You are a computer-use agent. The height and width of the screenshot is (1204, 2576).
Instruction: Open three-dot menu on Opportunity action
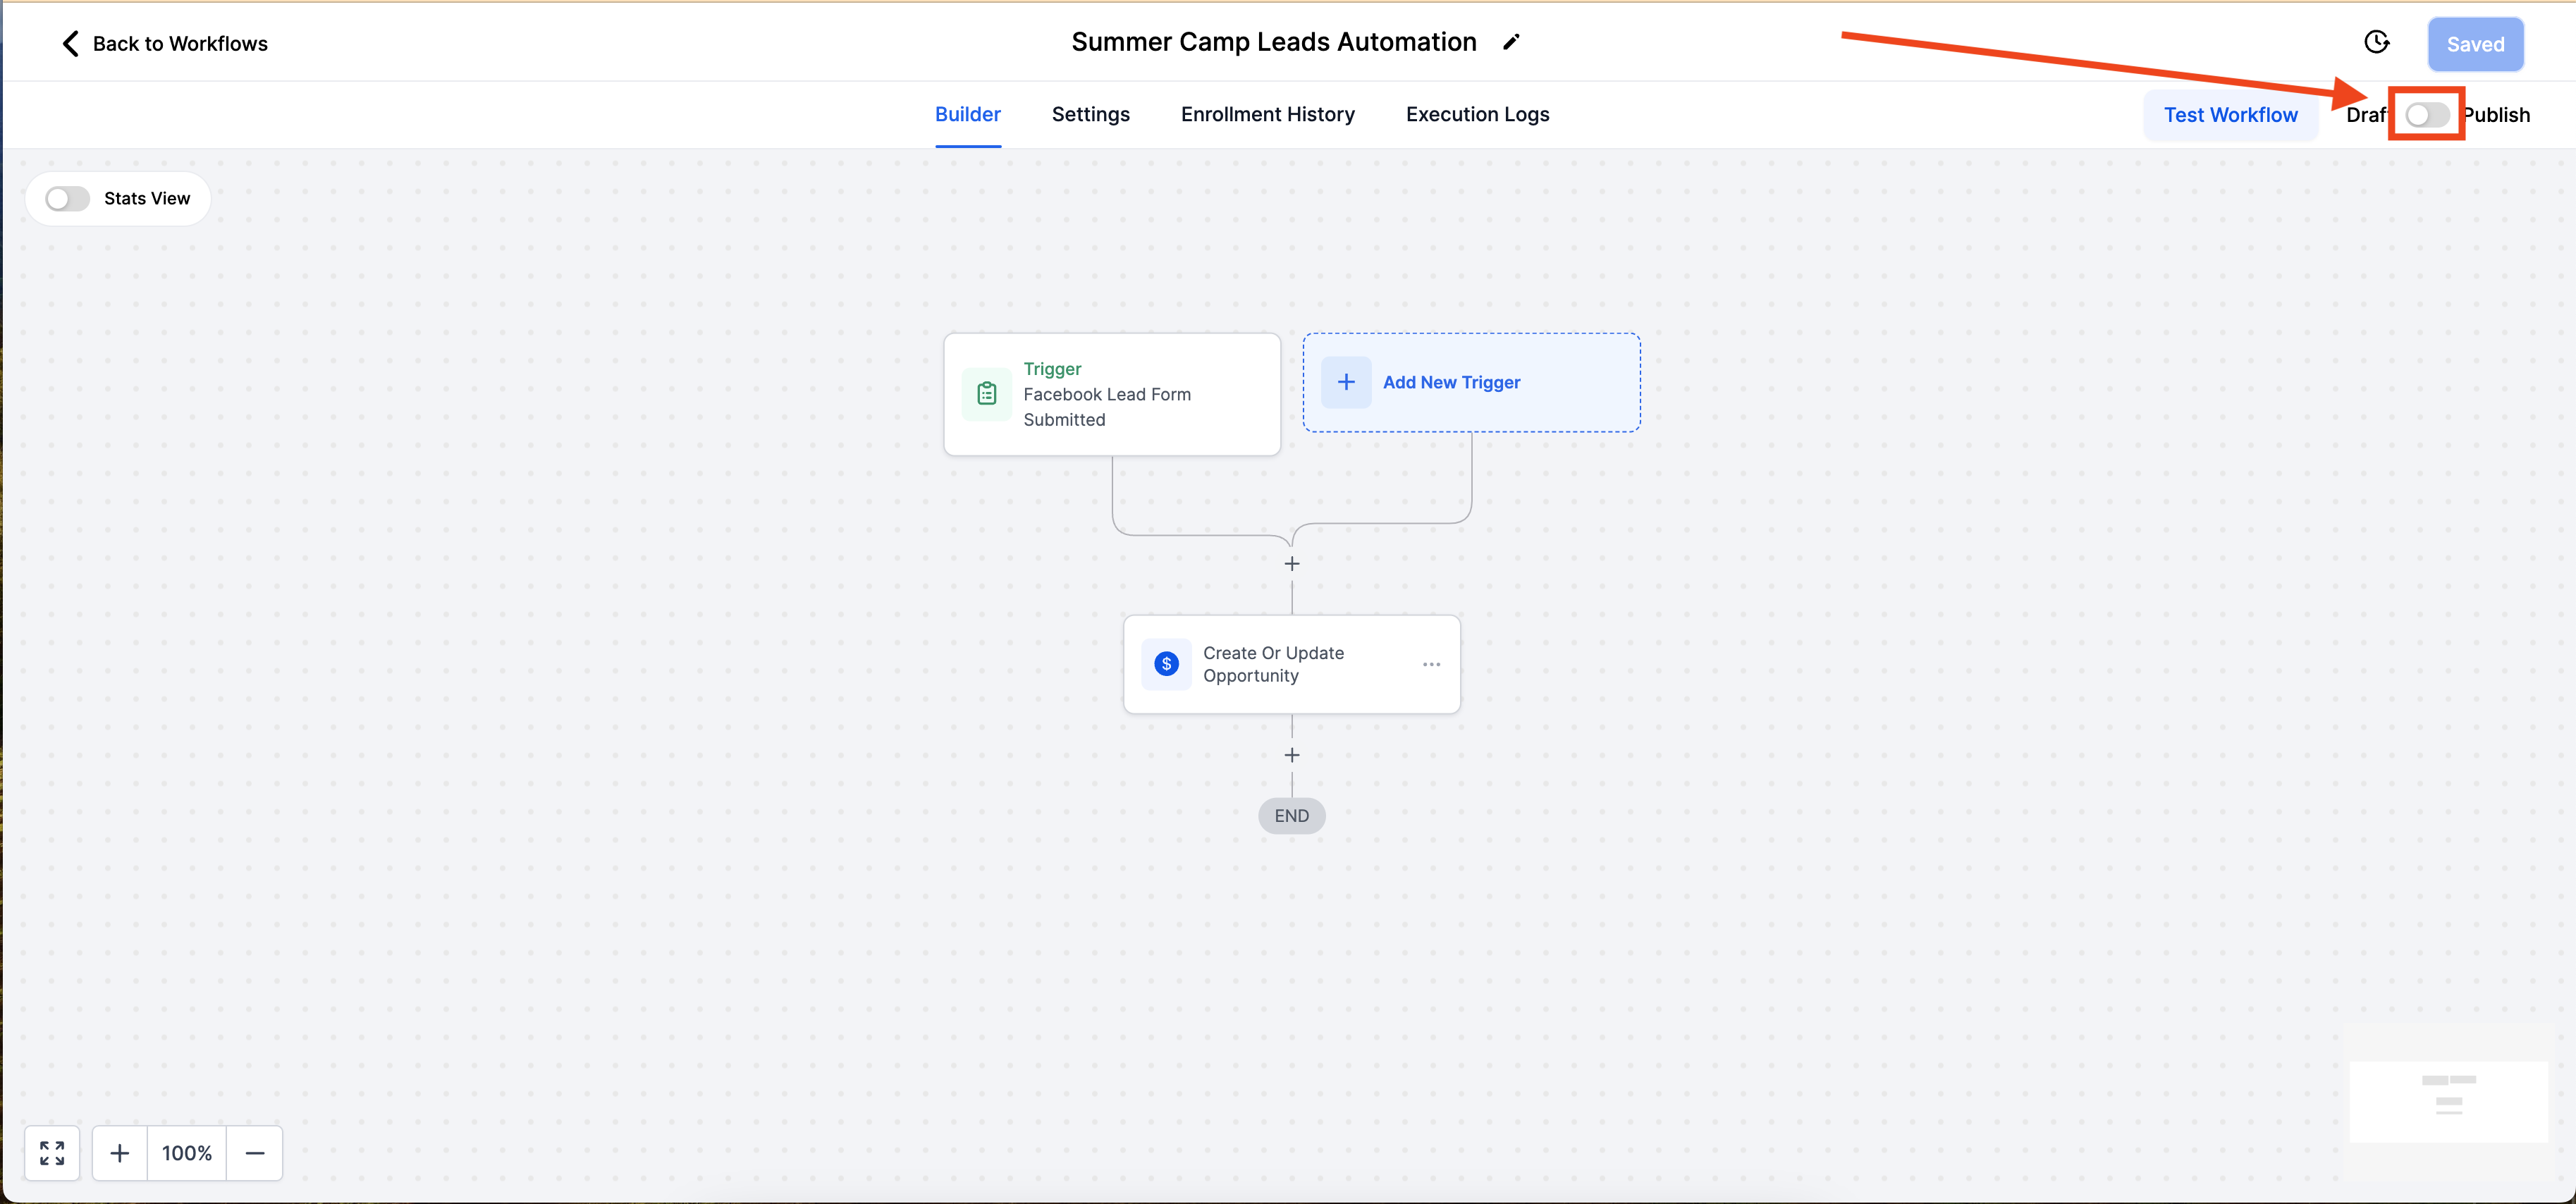click(x=1431, y=664)
